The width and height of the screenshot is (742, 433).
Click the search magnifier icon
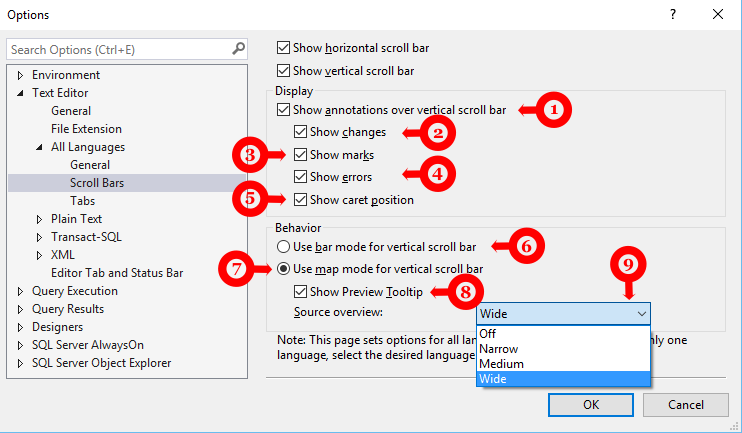tap(238, 48)
